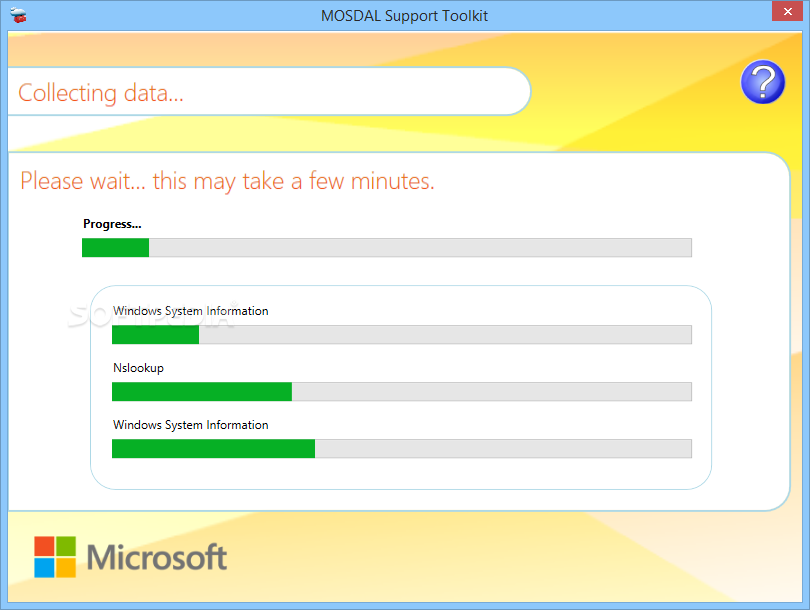The width and height of the screenshot is (810, 610).
Task: Click the last Windows System Information progress bar
Action: (x=401, y=448)
